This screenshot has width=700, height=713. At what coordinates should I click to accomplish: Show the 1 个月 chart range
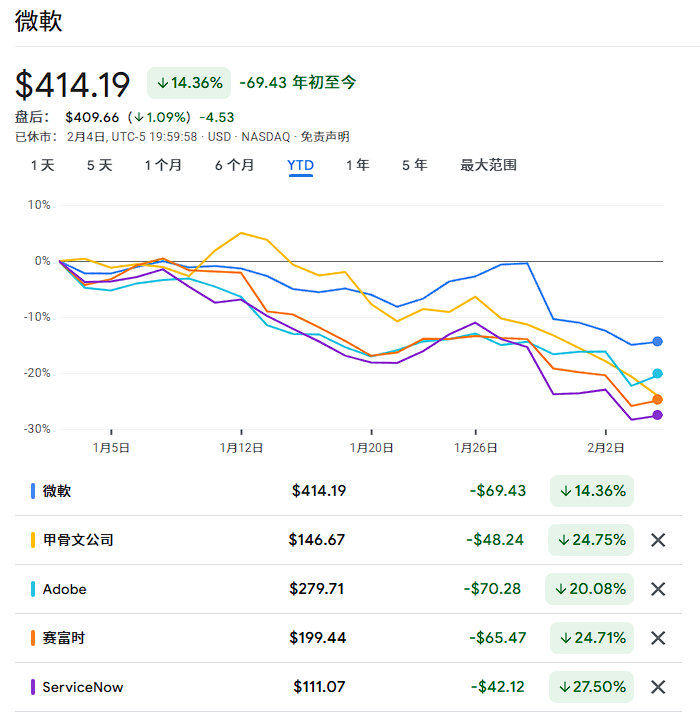click(x=163, y=165)
